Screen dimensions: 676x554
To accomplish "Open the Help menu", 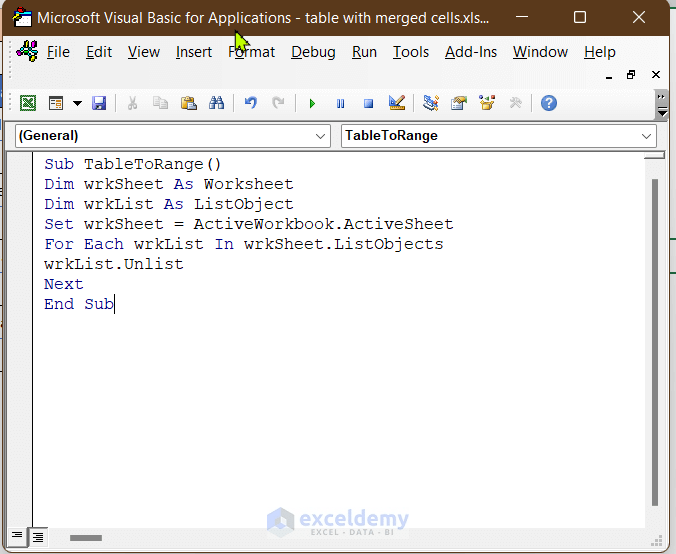I will (600, 52).
